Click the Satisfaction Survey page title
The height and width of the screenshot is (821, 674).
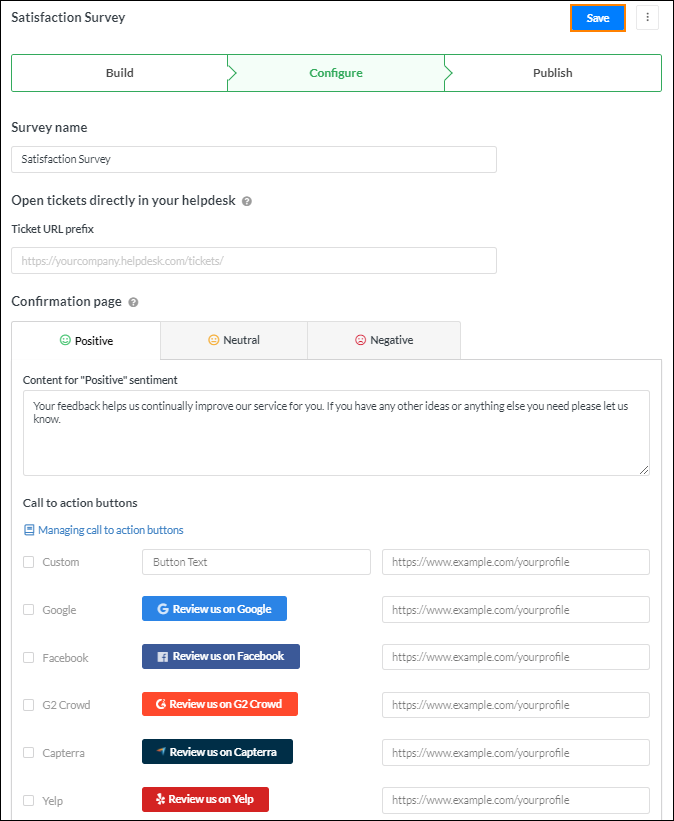68,17
